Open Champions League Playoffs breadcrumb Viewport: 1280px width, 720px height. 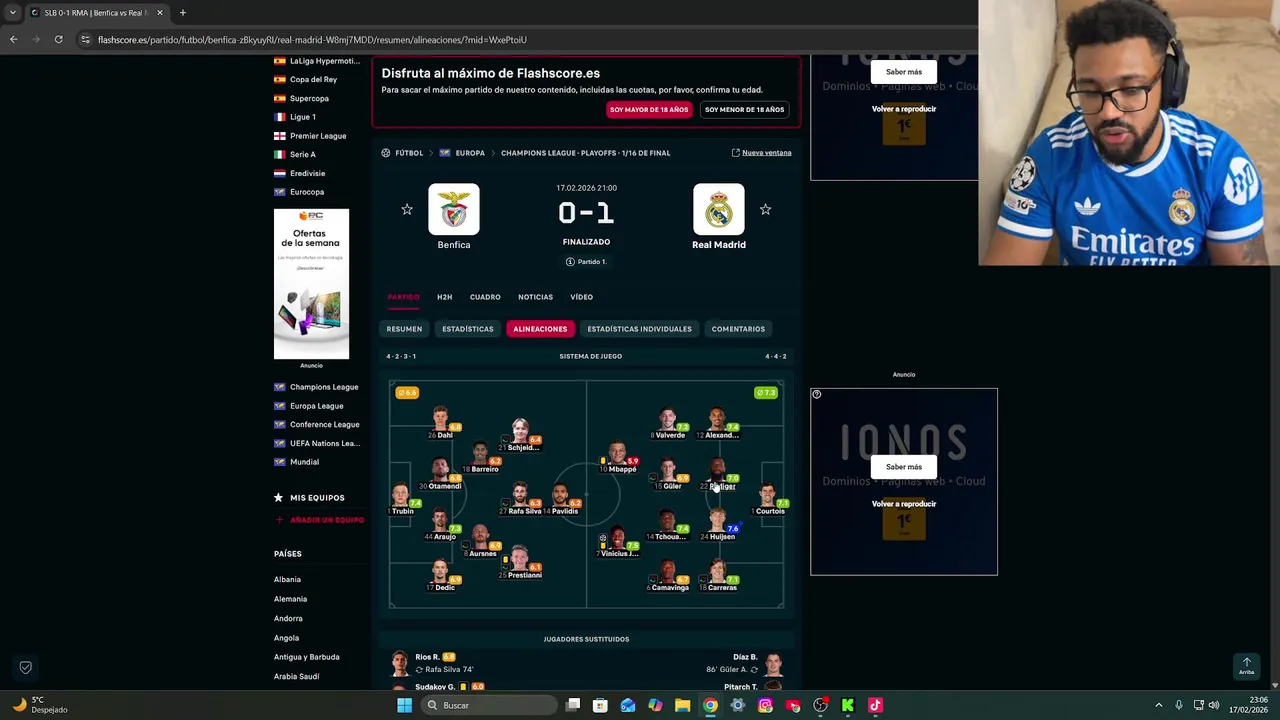585,153
